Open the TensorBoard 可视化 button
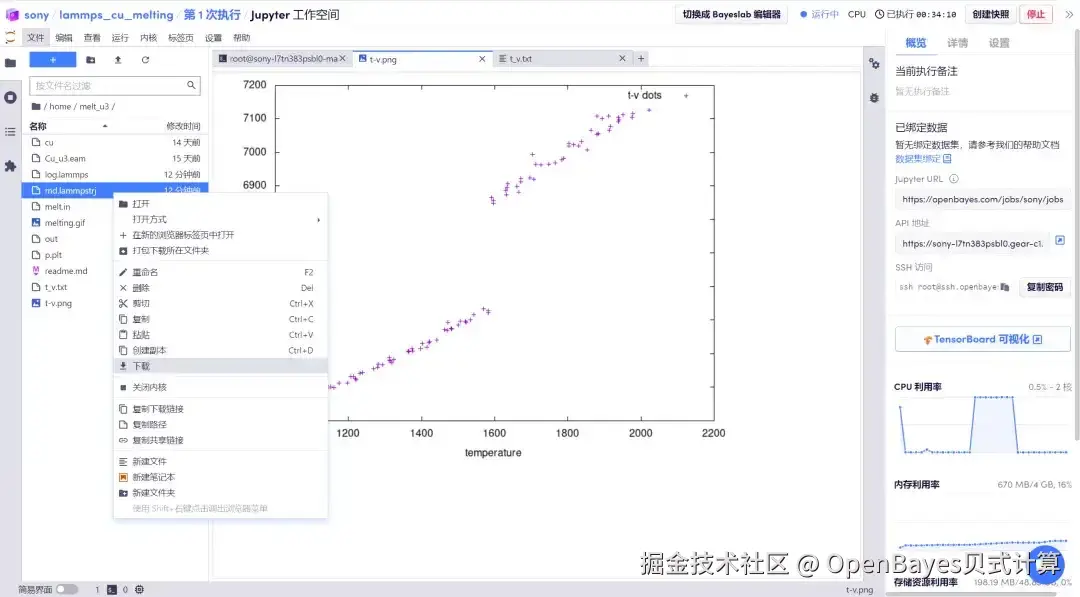 (983, 339)
